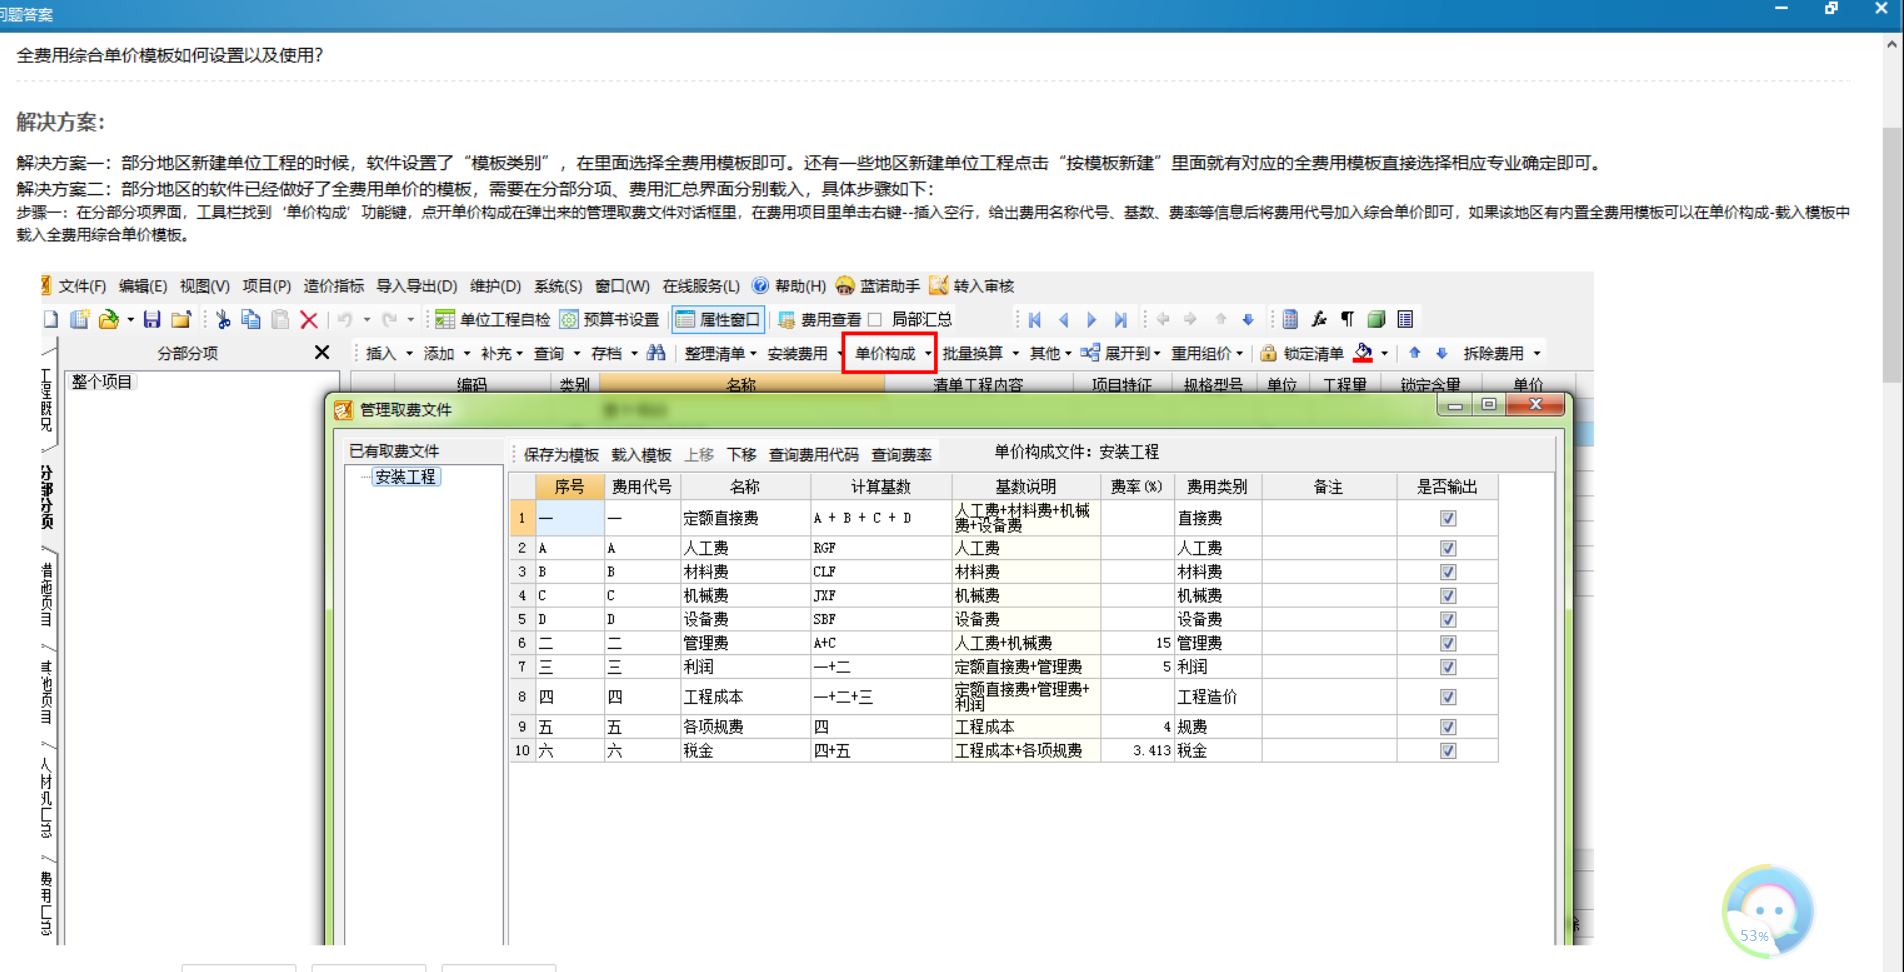
Task: Open the fill color dropdown arrow
Action: click(1385, 353)
